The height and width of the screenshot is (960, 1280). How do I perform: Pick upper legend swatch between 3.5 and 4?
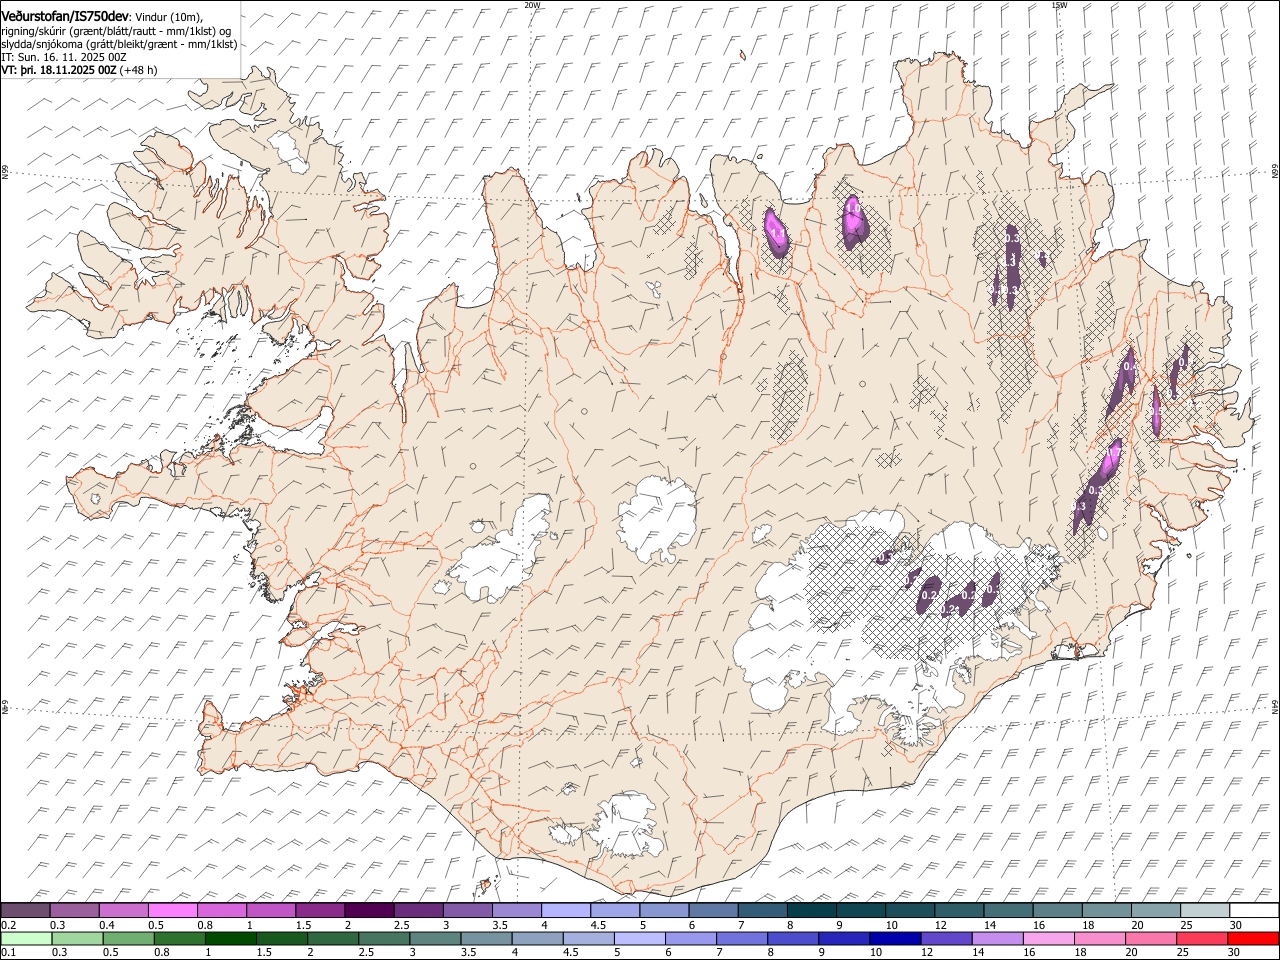click(x=516, y=911)
